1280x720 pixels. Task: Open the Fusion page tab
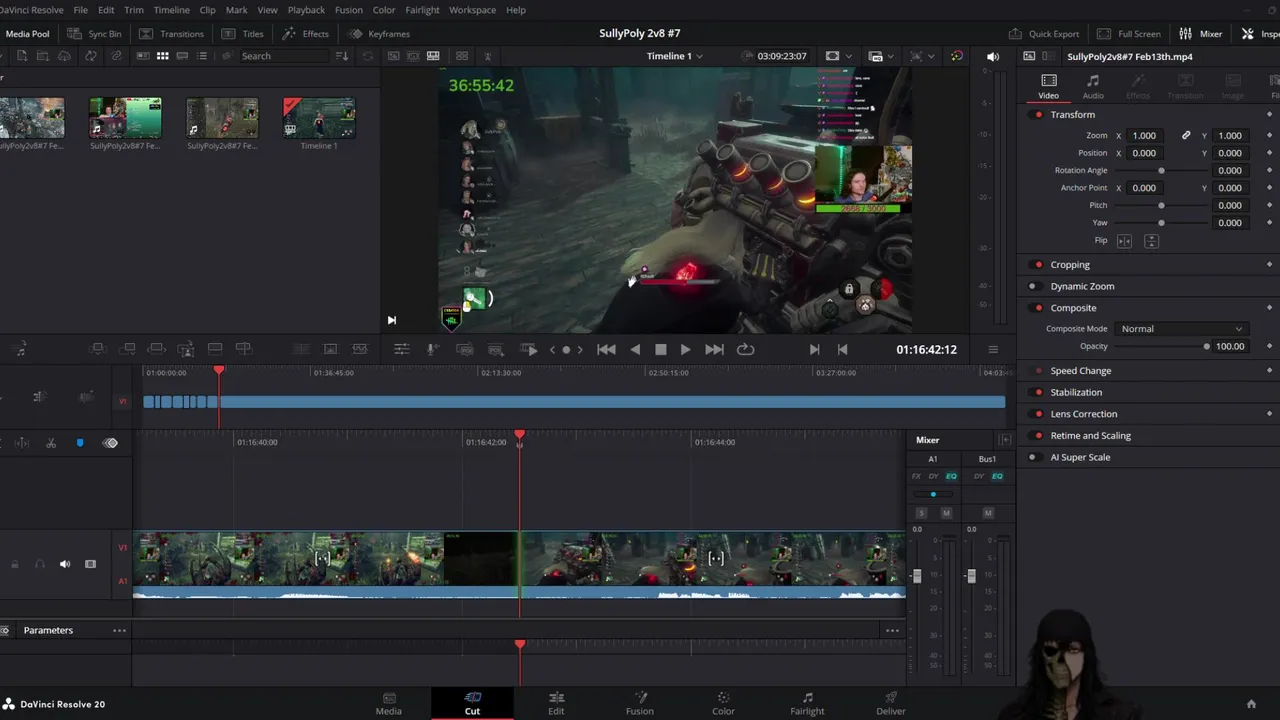(640, 703)
